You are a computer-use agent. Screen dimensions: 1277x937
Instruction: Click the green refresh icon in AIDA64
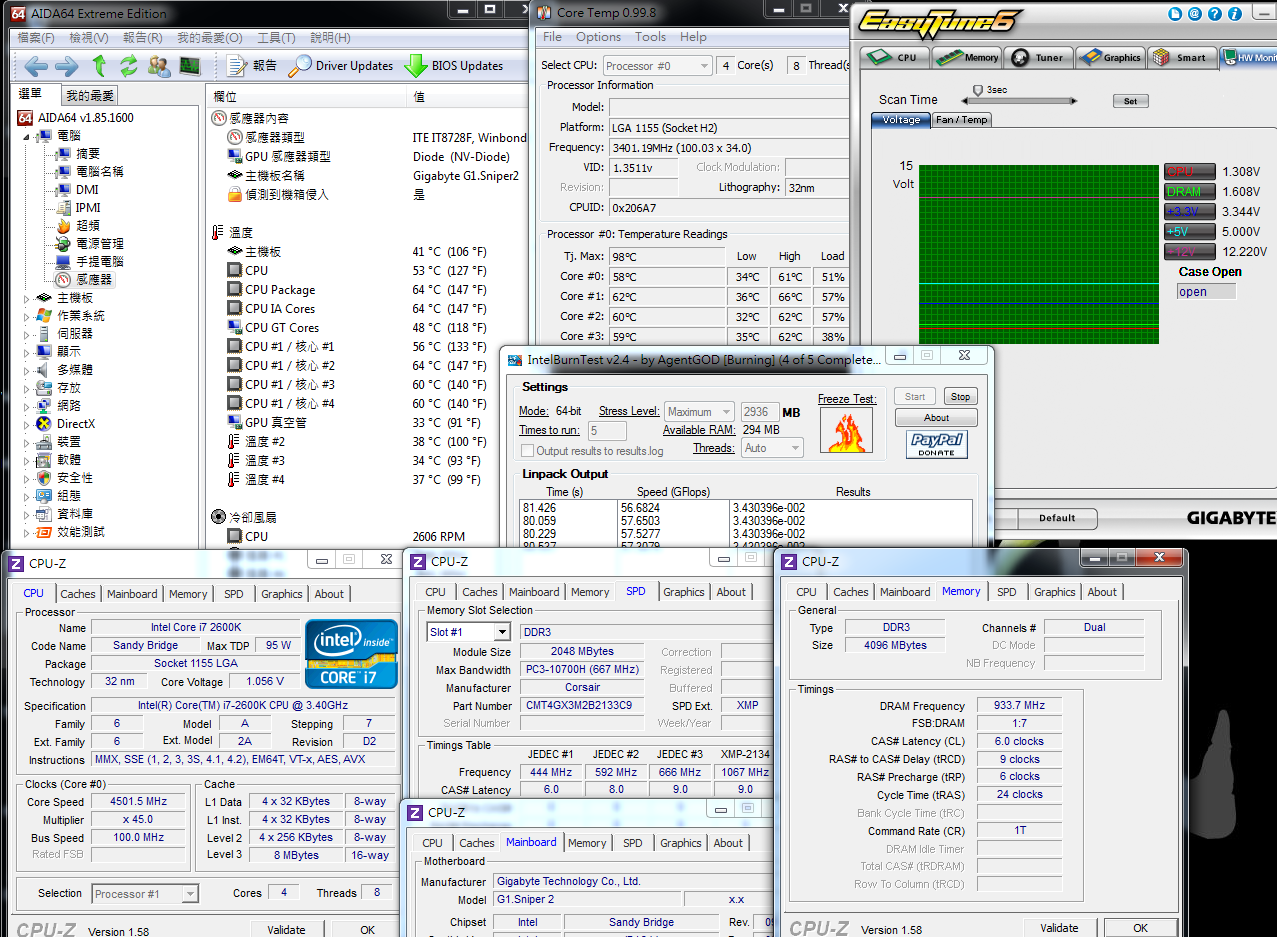pos(129,66)
